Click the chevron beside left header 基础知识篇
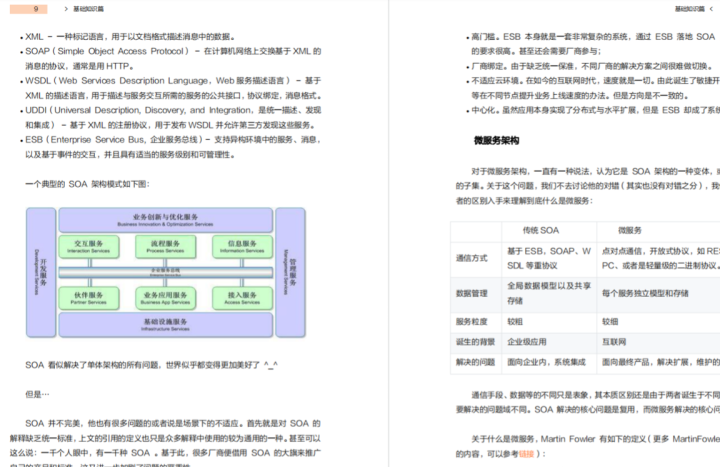 66,9
